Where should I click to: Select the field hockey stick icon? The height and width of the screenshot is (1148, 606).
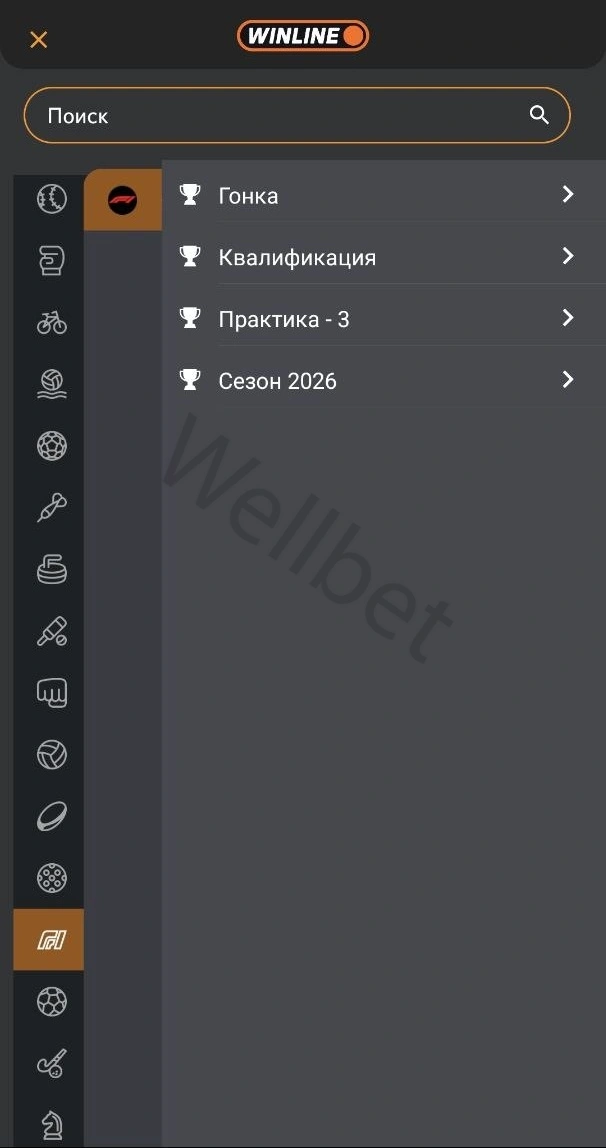pos(52,1063)
